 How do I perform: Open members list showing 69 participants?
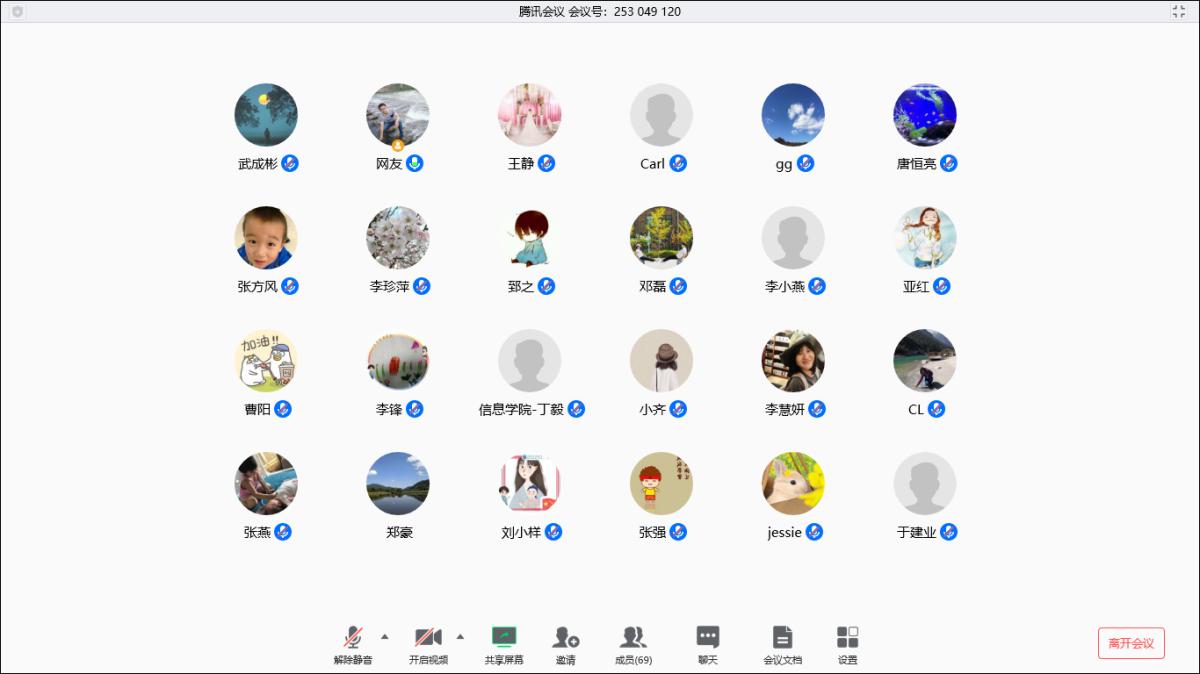pos(633,637)
